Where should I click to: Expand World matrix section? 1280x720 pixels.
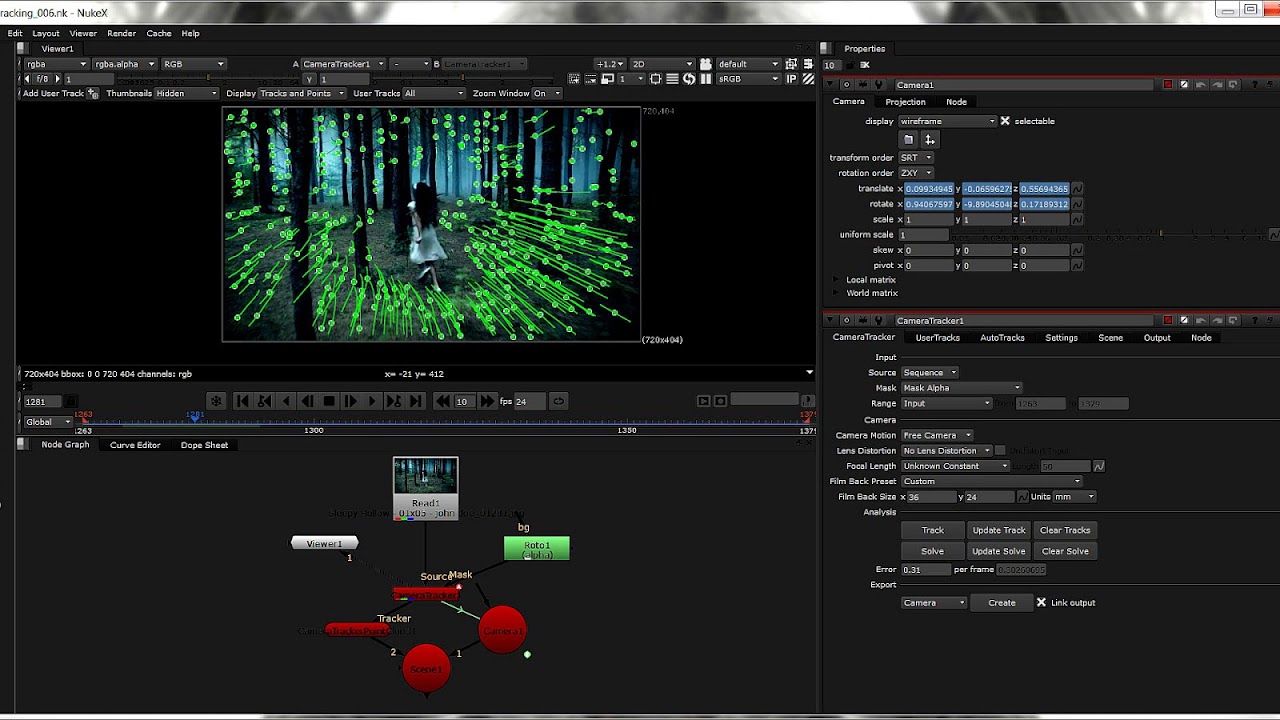click(836, 293)
